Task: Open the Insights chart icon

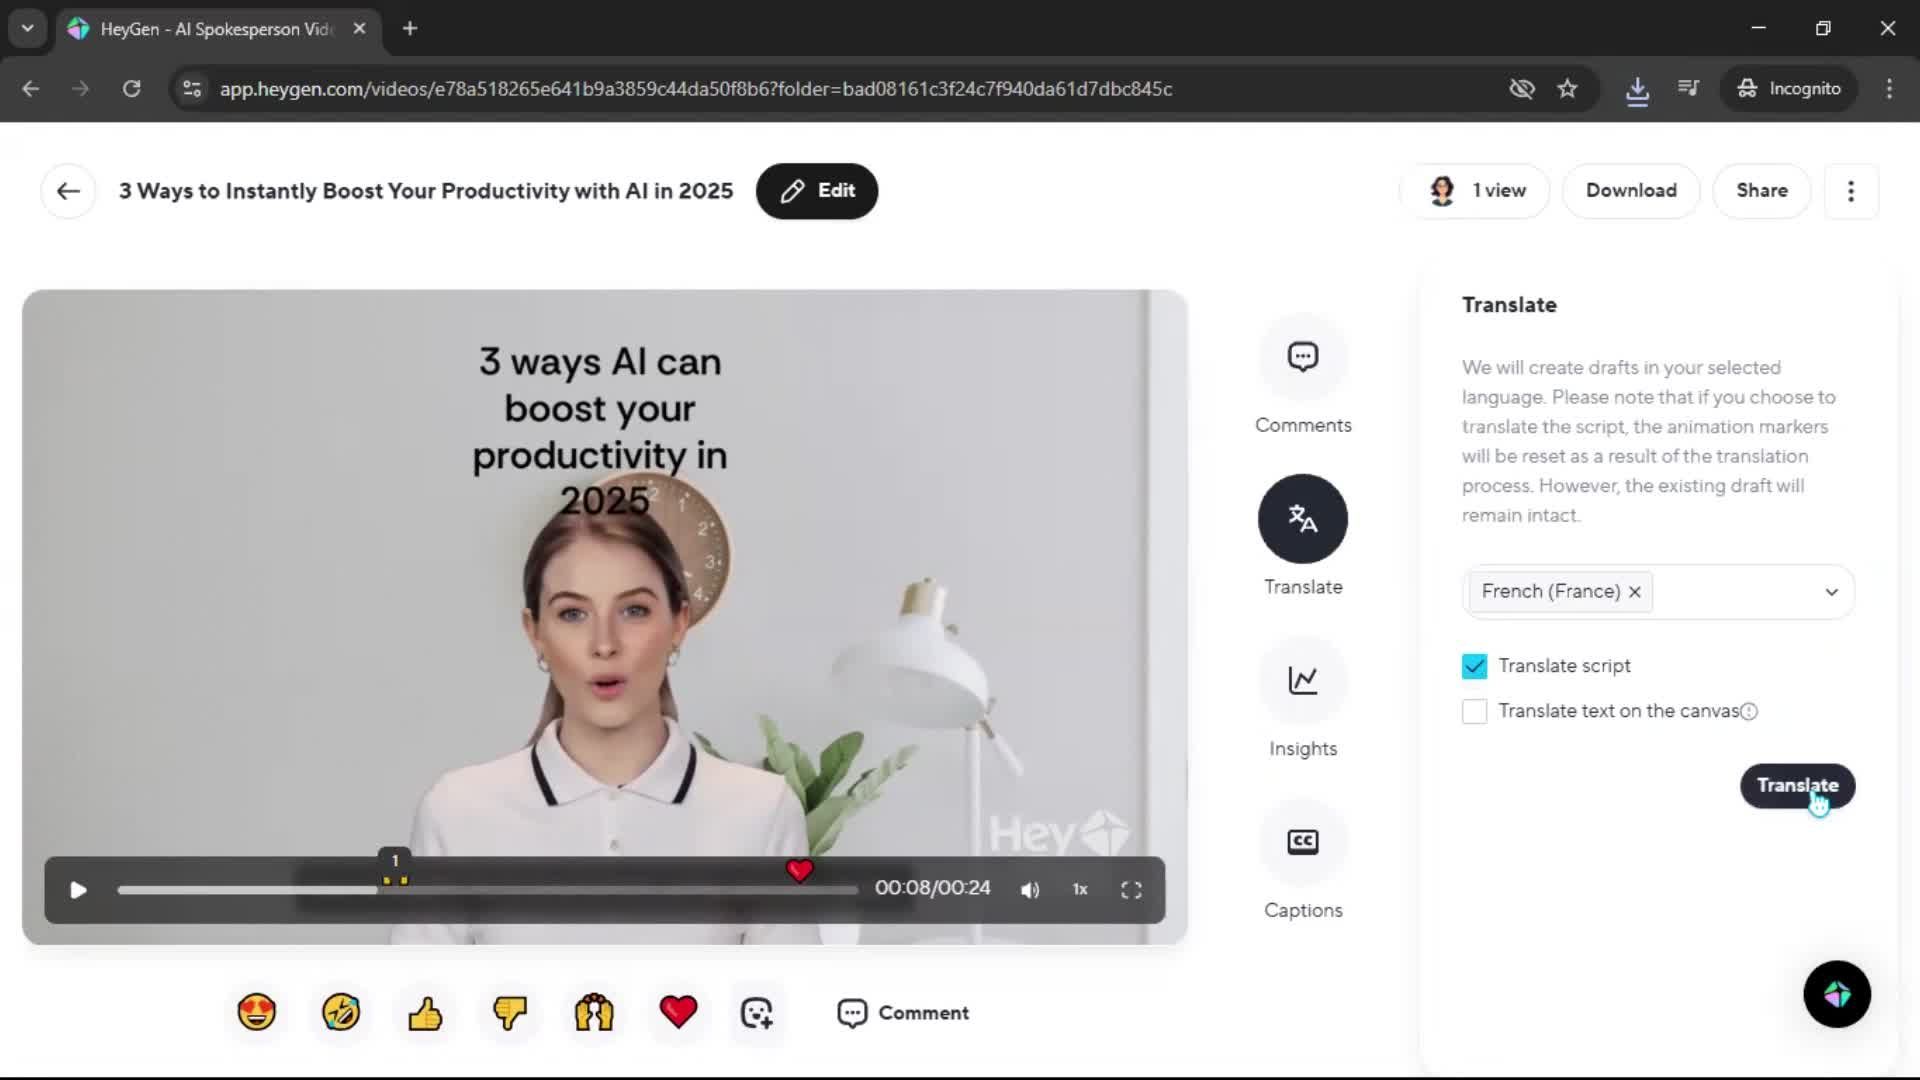Action: pyautogui.click(x=1302, y=681)
